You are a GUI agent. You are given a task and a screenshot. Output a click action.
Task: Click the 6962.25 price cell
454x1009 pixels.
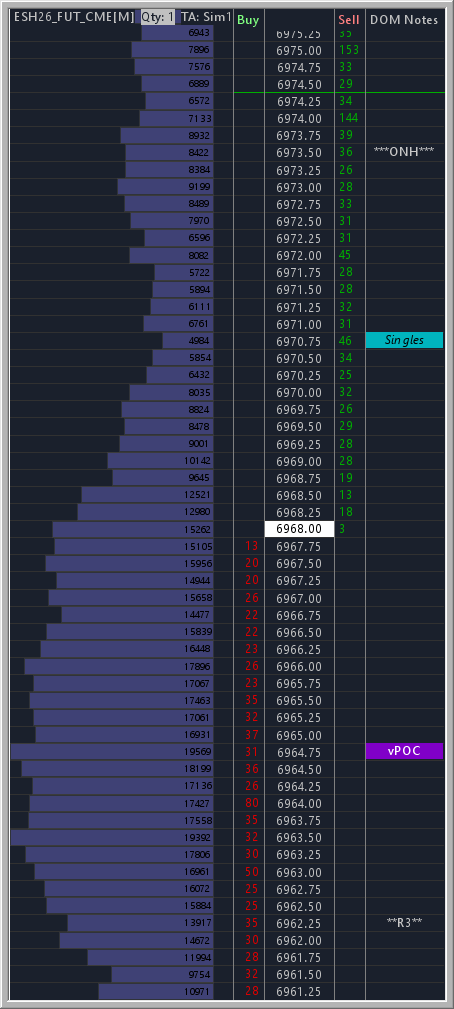[299, 923]
